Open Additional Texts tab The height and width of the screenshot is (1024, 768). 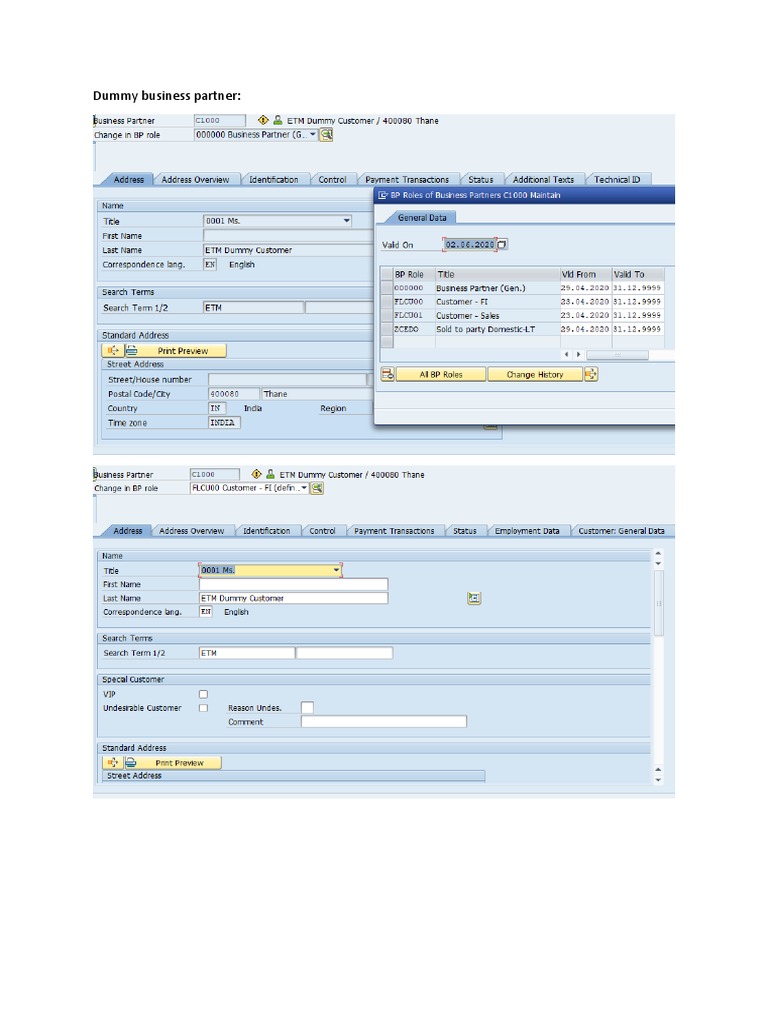pos(543,180)
